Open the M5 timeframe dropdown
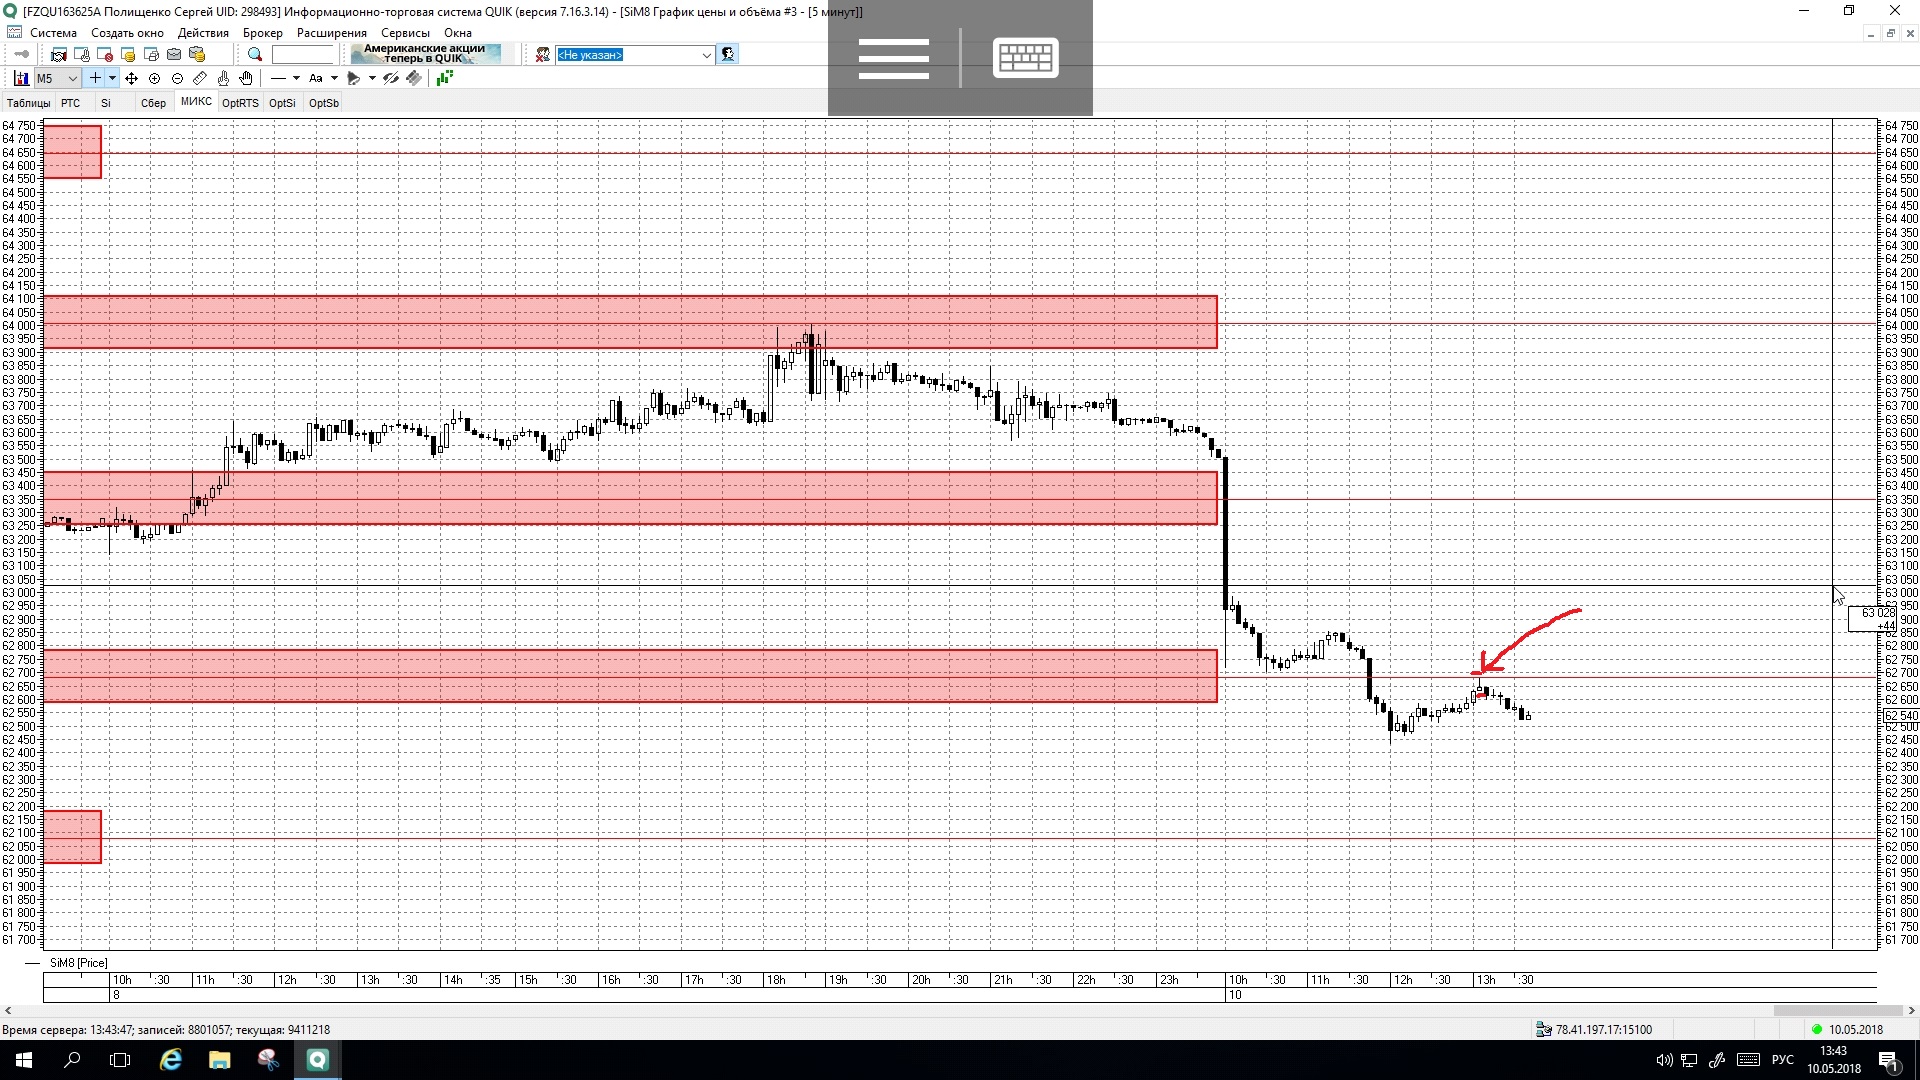Image resolution: width=1920 pixels, height=1080 pixels. (x=72, y=78)
